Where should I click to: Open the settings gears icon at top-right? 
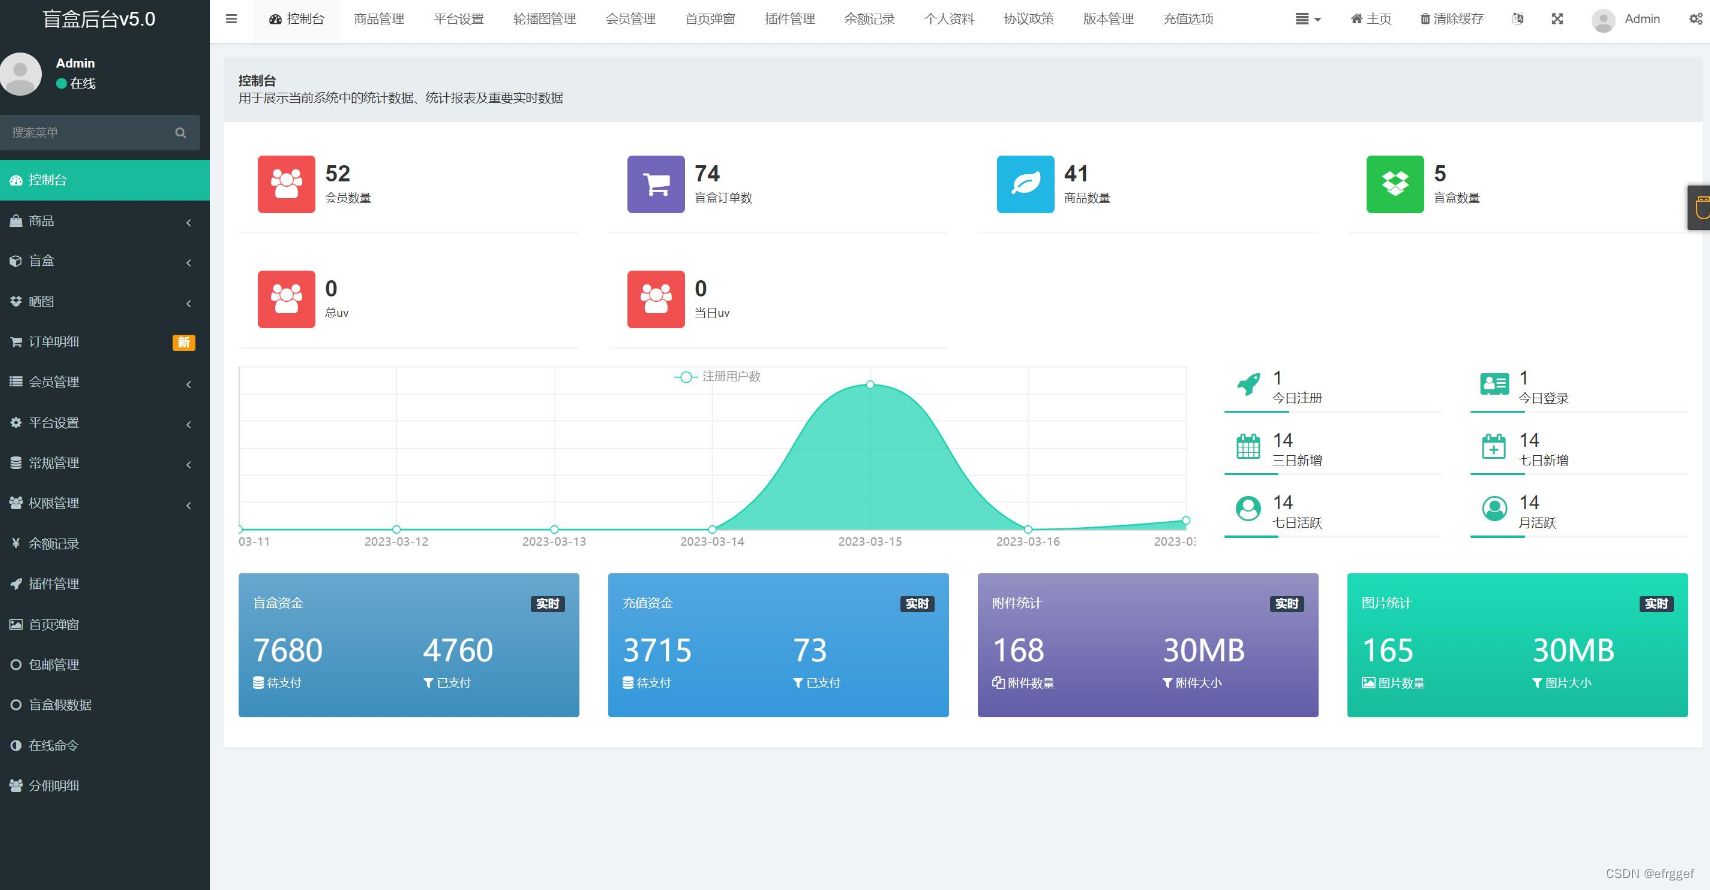1695,19
